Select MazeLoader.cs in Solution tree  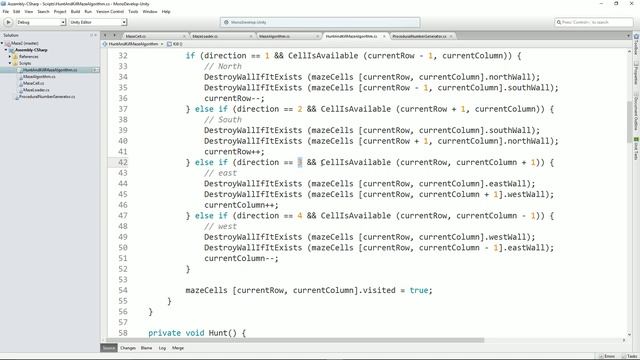point(36,90)
